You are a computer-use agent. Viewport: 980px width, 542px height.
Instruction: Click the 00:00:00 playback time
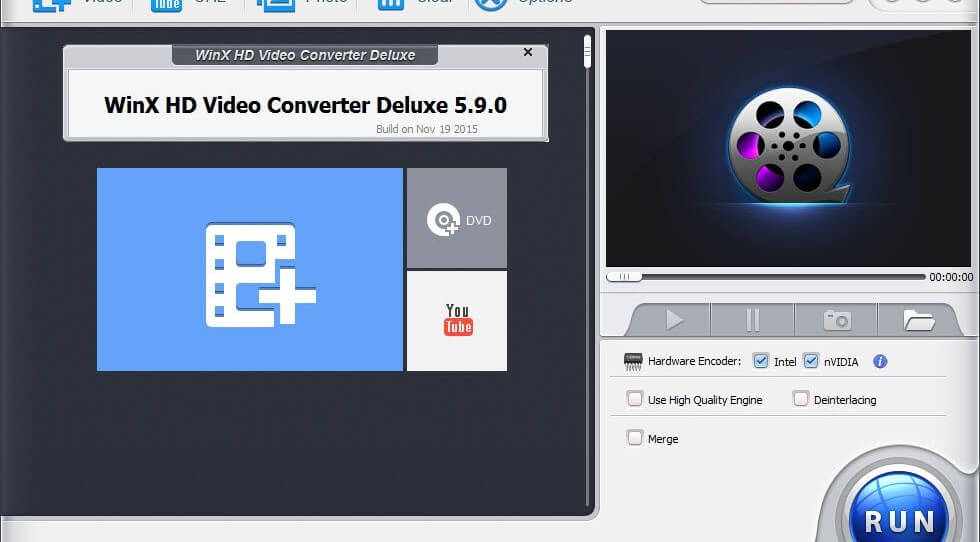(951, 277)
